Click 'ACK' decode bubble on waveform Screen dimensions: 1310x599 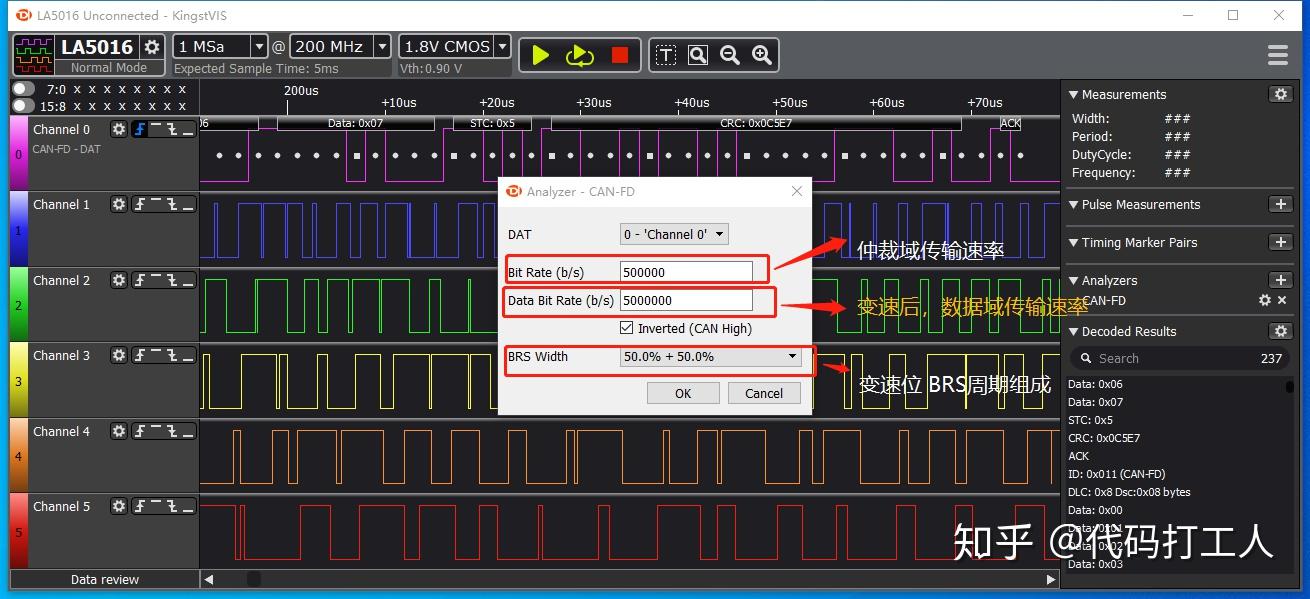[x=1011, y=124]
